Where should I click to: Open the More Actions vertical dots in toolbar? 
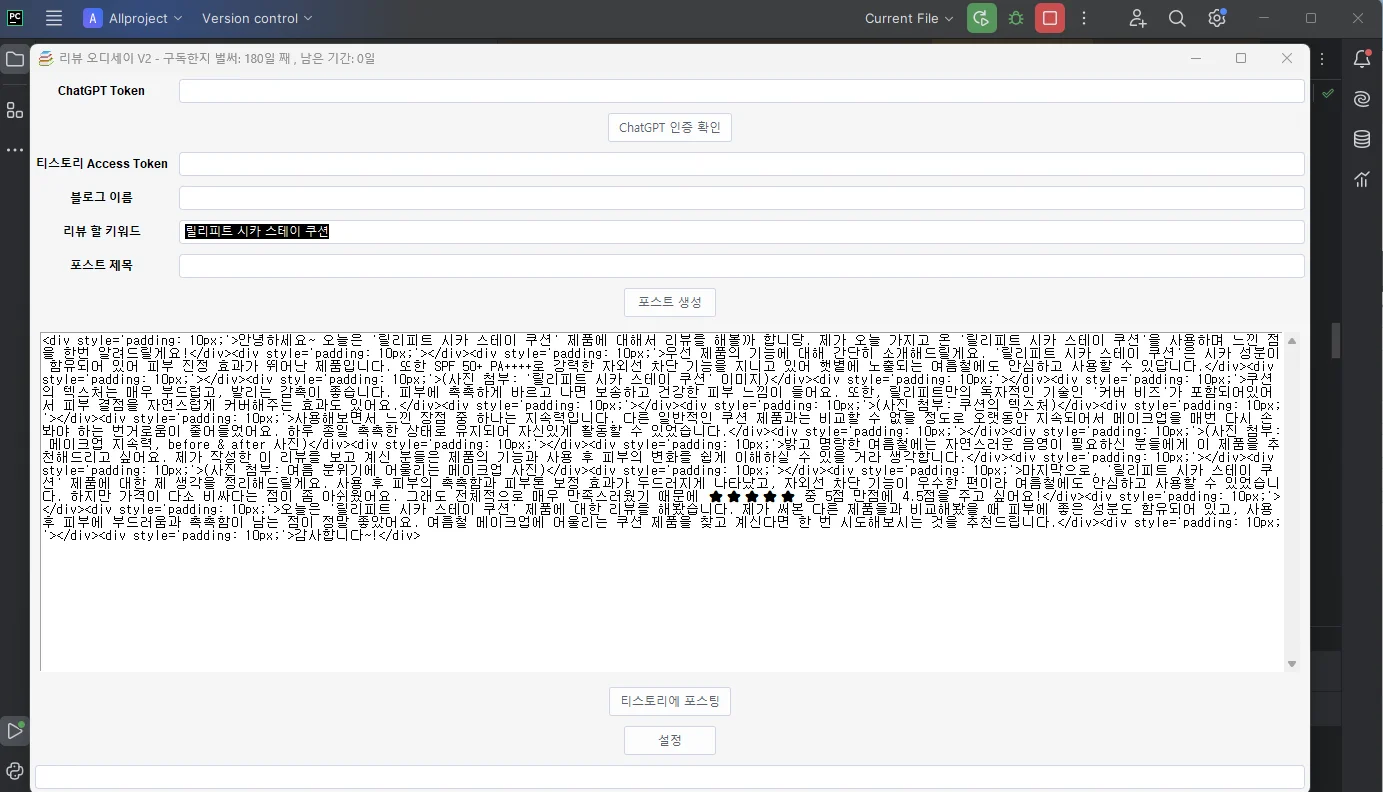[1084, 18]
